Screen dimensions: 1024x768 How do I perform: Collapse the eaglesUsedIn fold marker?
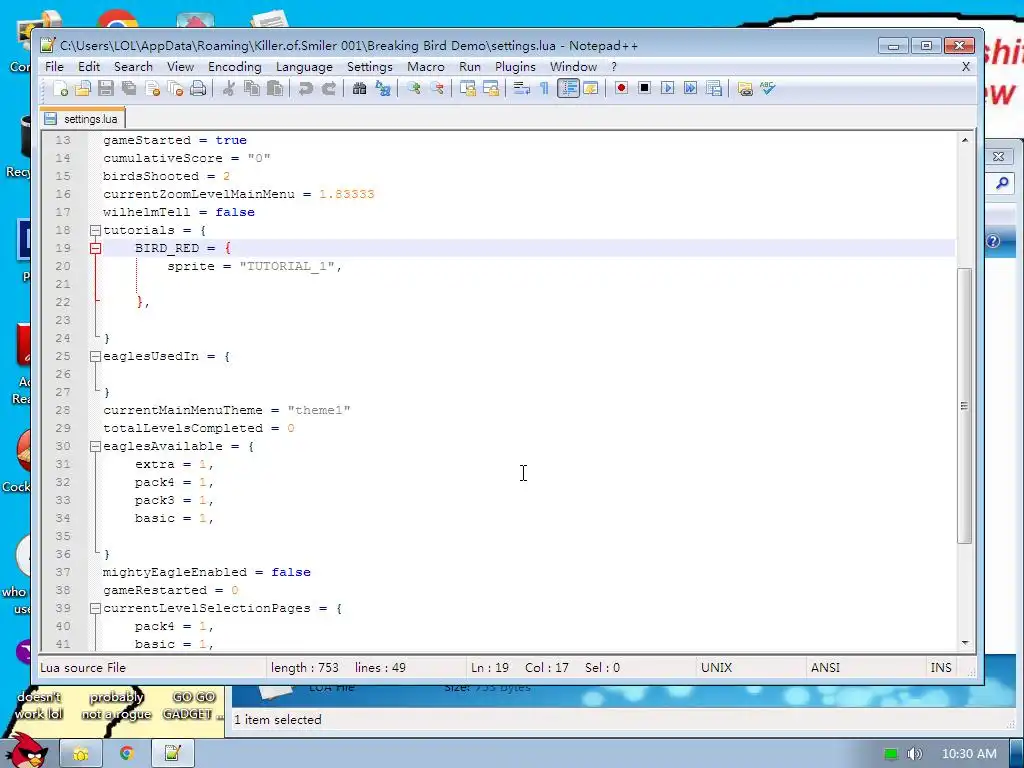pyautogui.click(x=95, y=357)
